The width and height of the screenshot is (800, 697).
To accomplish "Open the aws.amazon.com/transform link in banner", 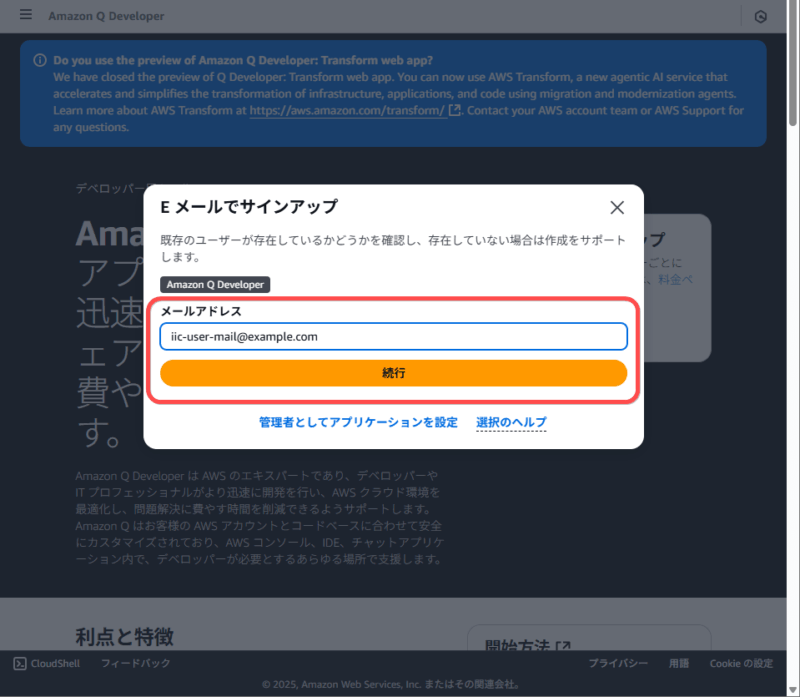I will click(x=347, y=111).
